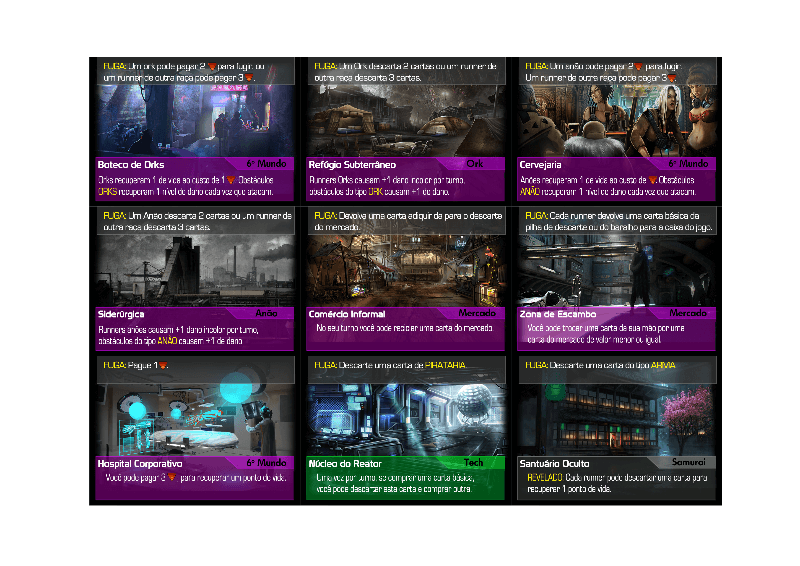Click the green 'Tech' tag on Núcleo do Reator

pyautogui.click(x=473, y=463)
